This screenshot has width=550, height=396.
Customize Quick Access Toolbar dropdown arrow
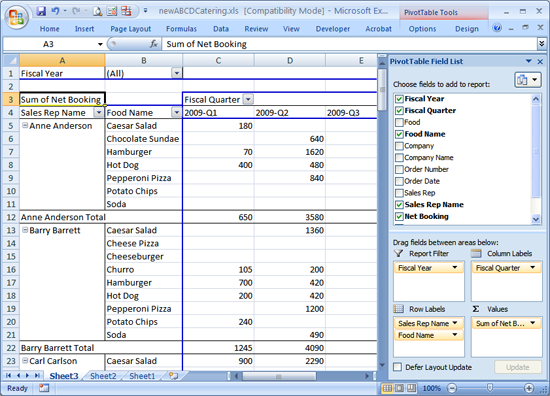click(145, 11)
